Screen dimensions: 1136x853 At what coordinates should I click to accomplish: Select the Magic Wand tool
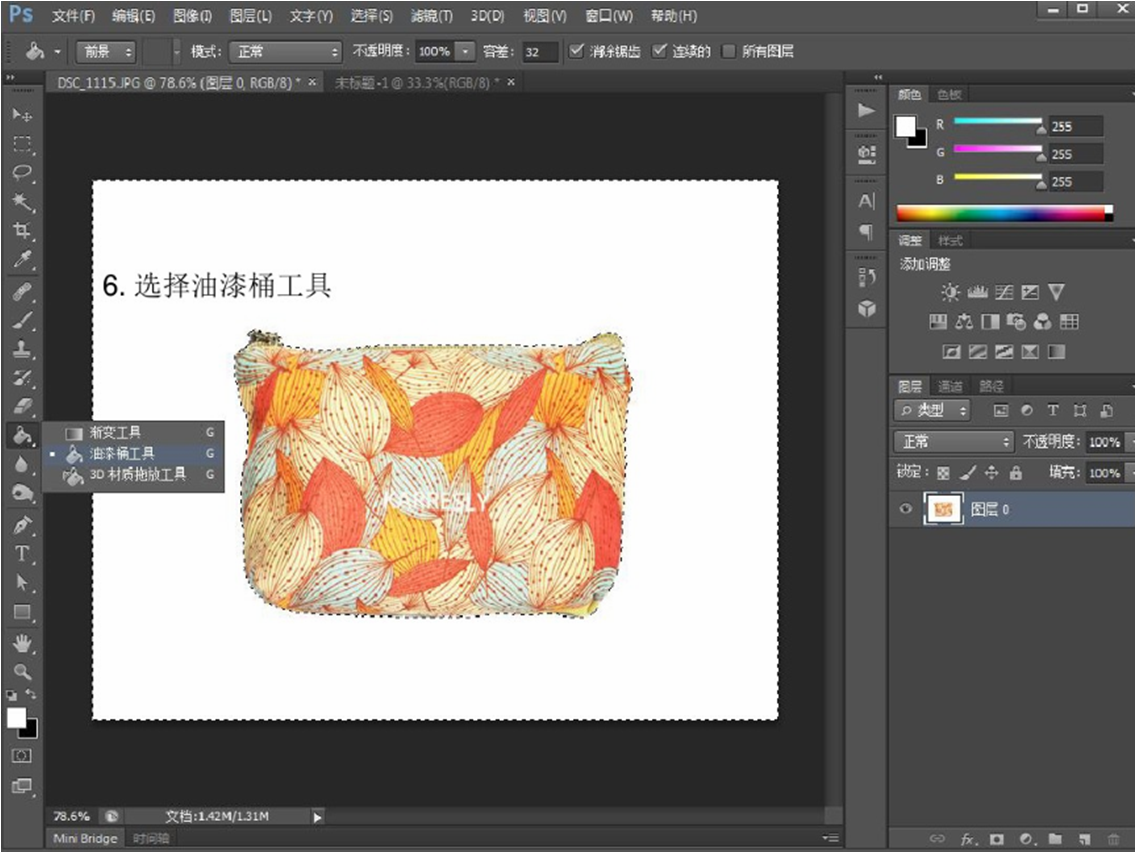tap(22, 202)
